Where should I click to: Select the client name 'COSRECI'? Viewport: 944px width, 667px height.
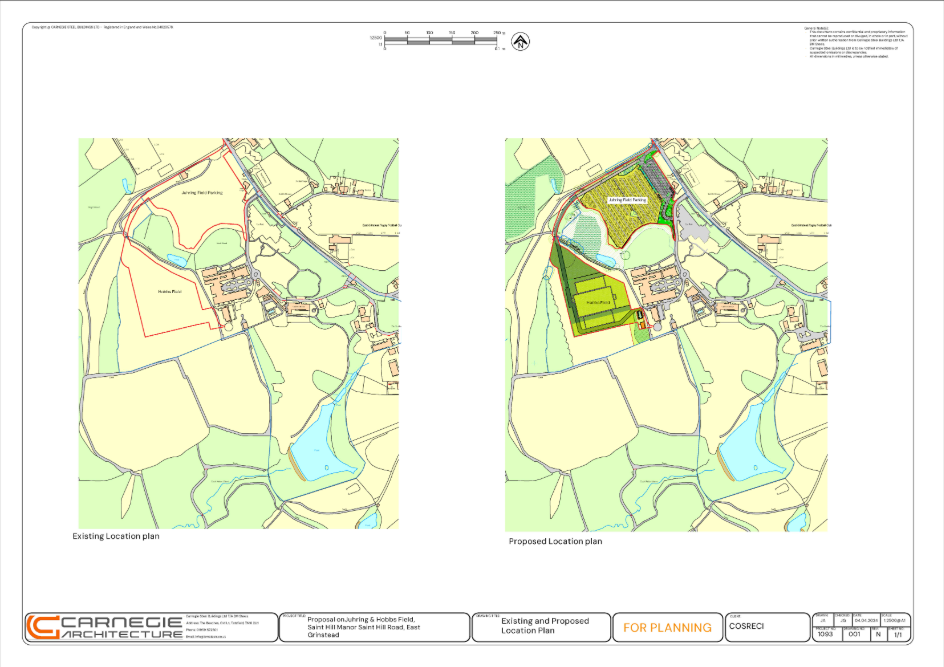(x=746, y=626)
